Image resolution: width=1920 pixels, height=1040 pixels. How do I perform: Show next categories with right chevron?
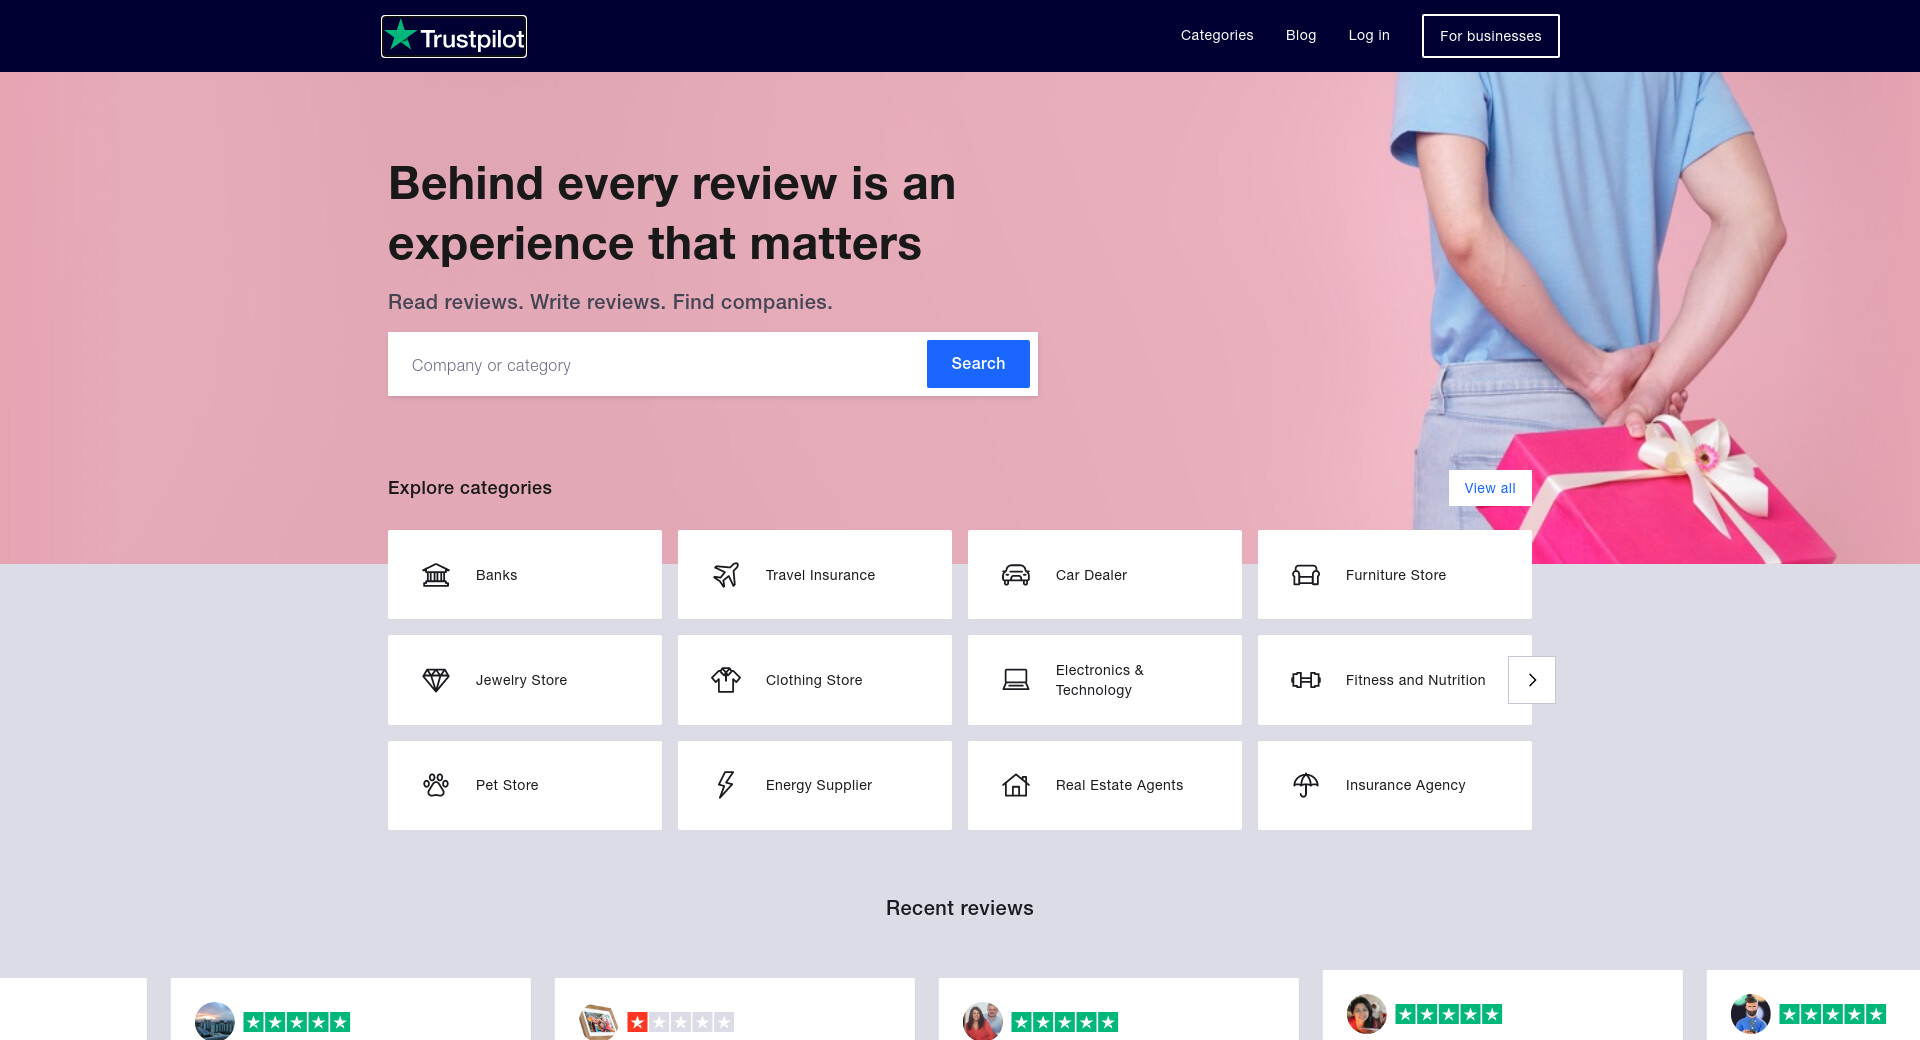1532,680
